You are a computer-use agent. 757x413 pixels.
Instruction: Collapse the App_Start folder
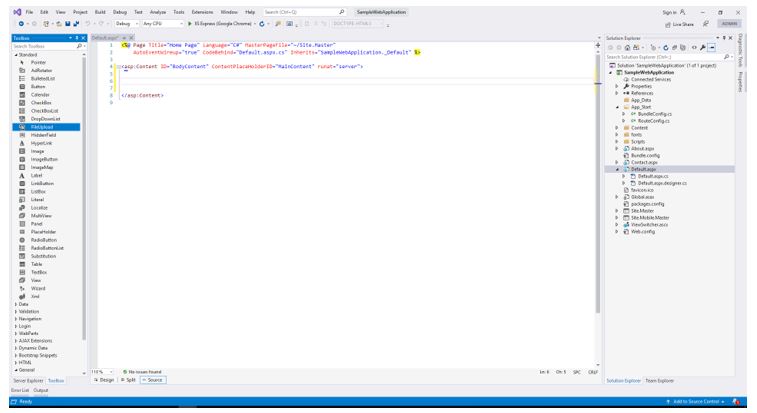(x=617, y=107)
